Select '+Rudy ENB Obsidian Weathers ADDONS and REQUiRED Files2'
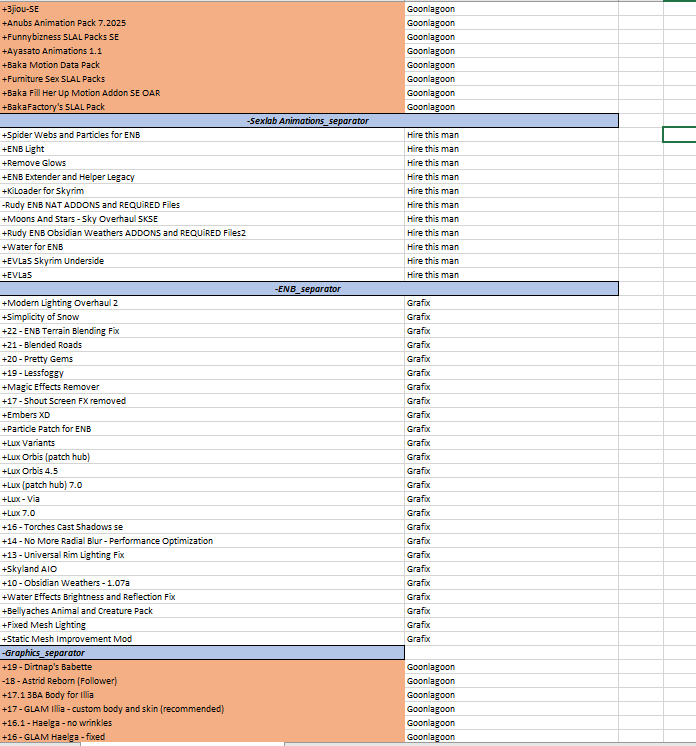Image resolution: width=696 pixels, height=746 pixels. coord(202,233)
